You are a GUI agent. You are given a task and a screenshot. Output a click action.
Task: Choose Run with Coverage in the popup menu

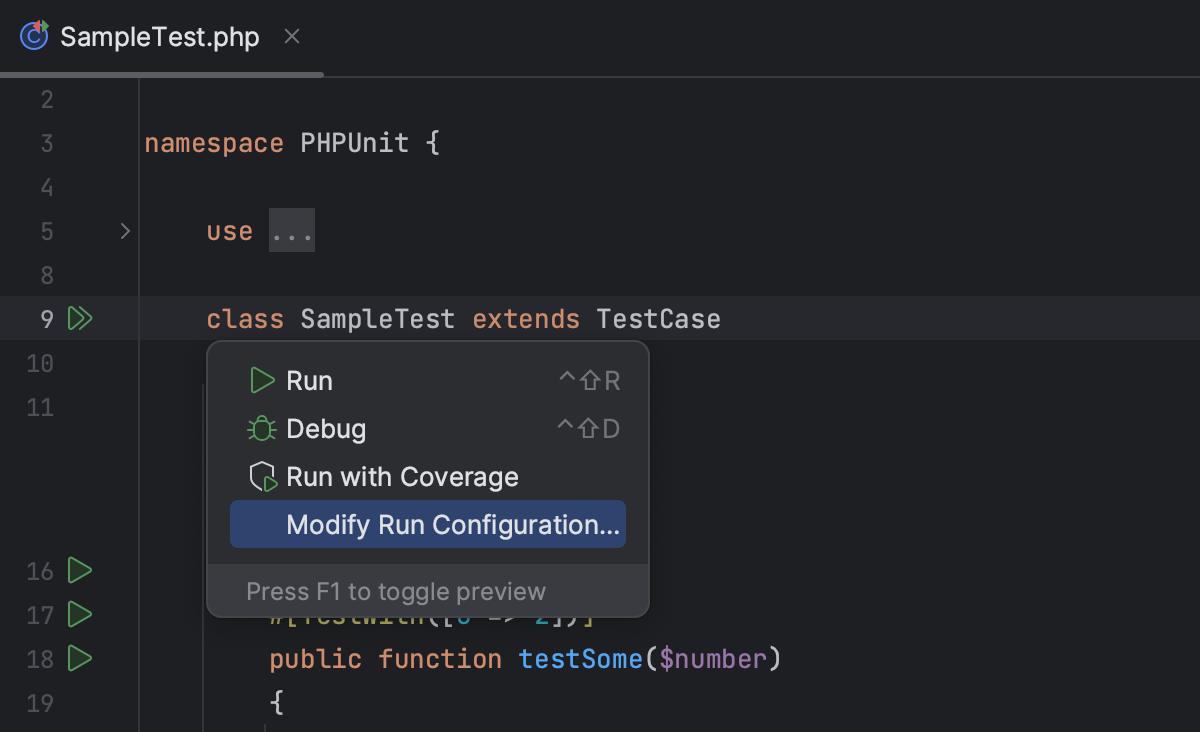[x=402, y=477]
